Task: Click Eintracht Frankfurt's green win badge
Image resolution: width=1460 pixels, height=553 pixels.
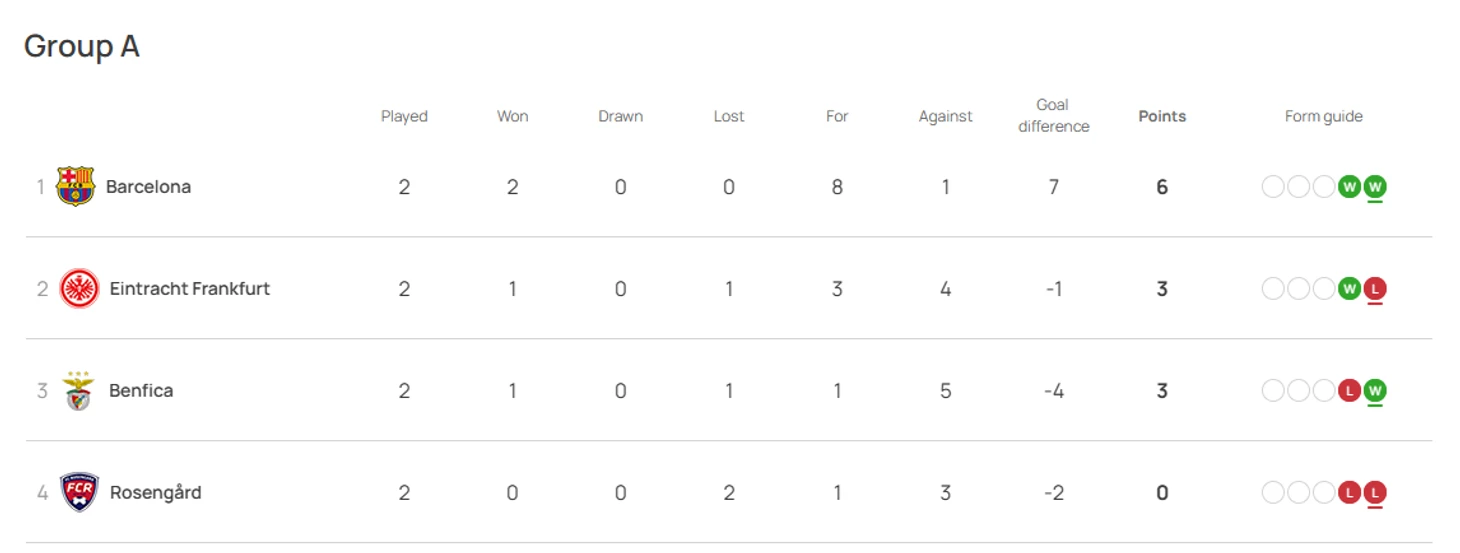Action: 1349,289
